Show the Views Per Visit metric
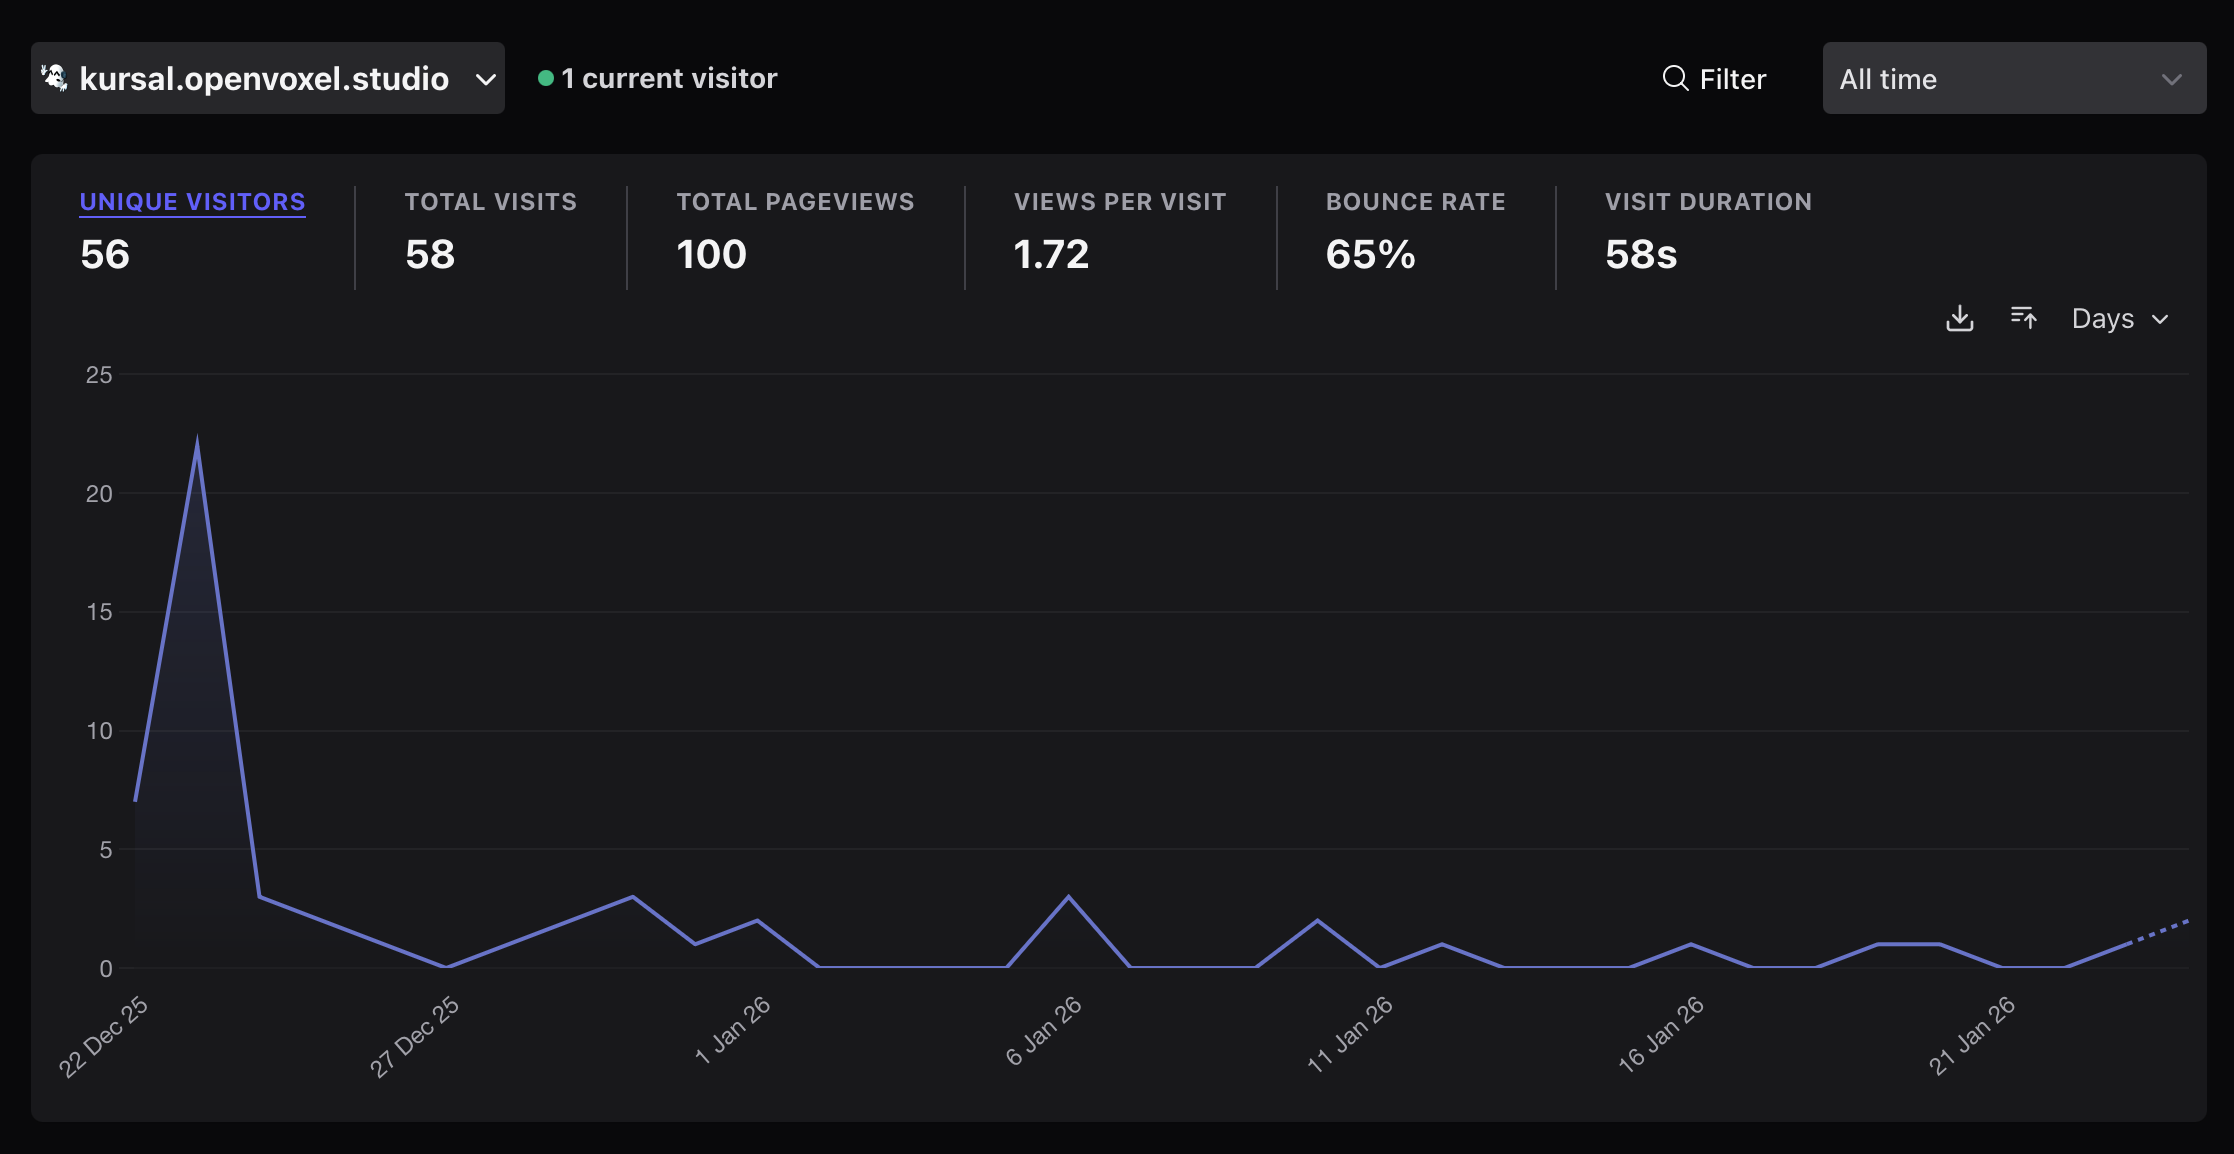This screenshot has width=2234, height=1154. (x=1119, y=202)
